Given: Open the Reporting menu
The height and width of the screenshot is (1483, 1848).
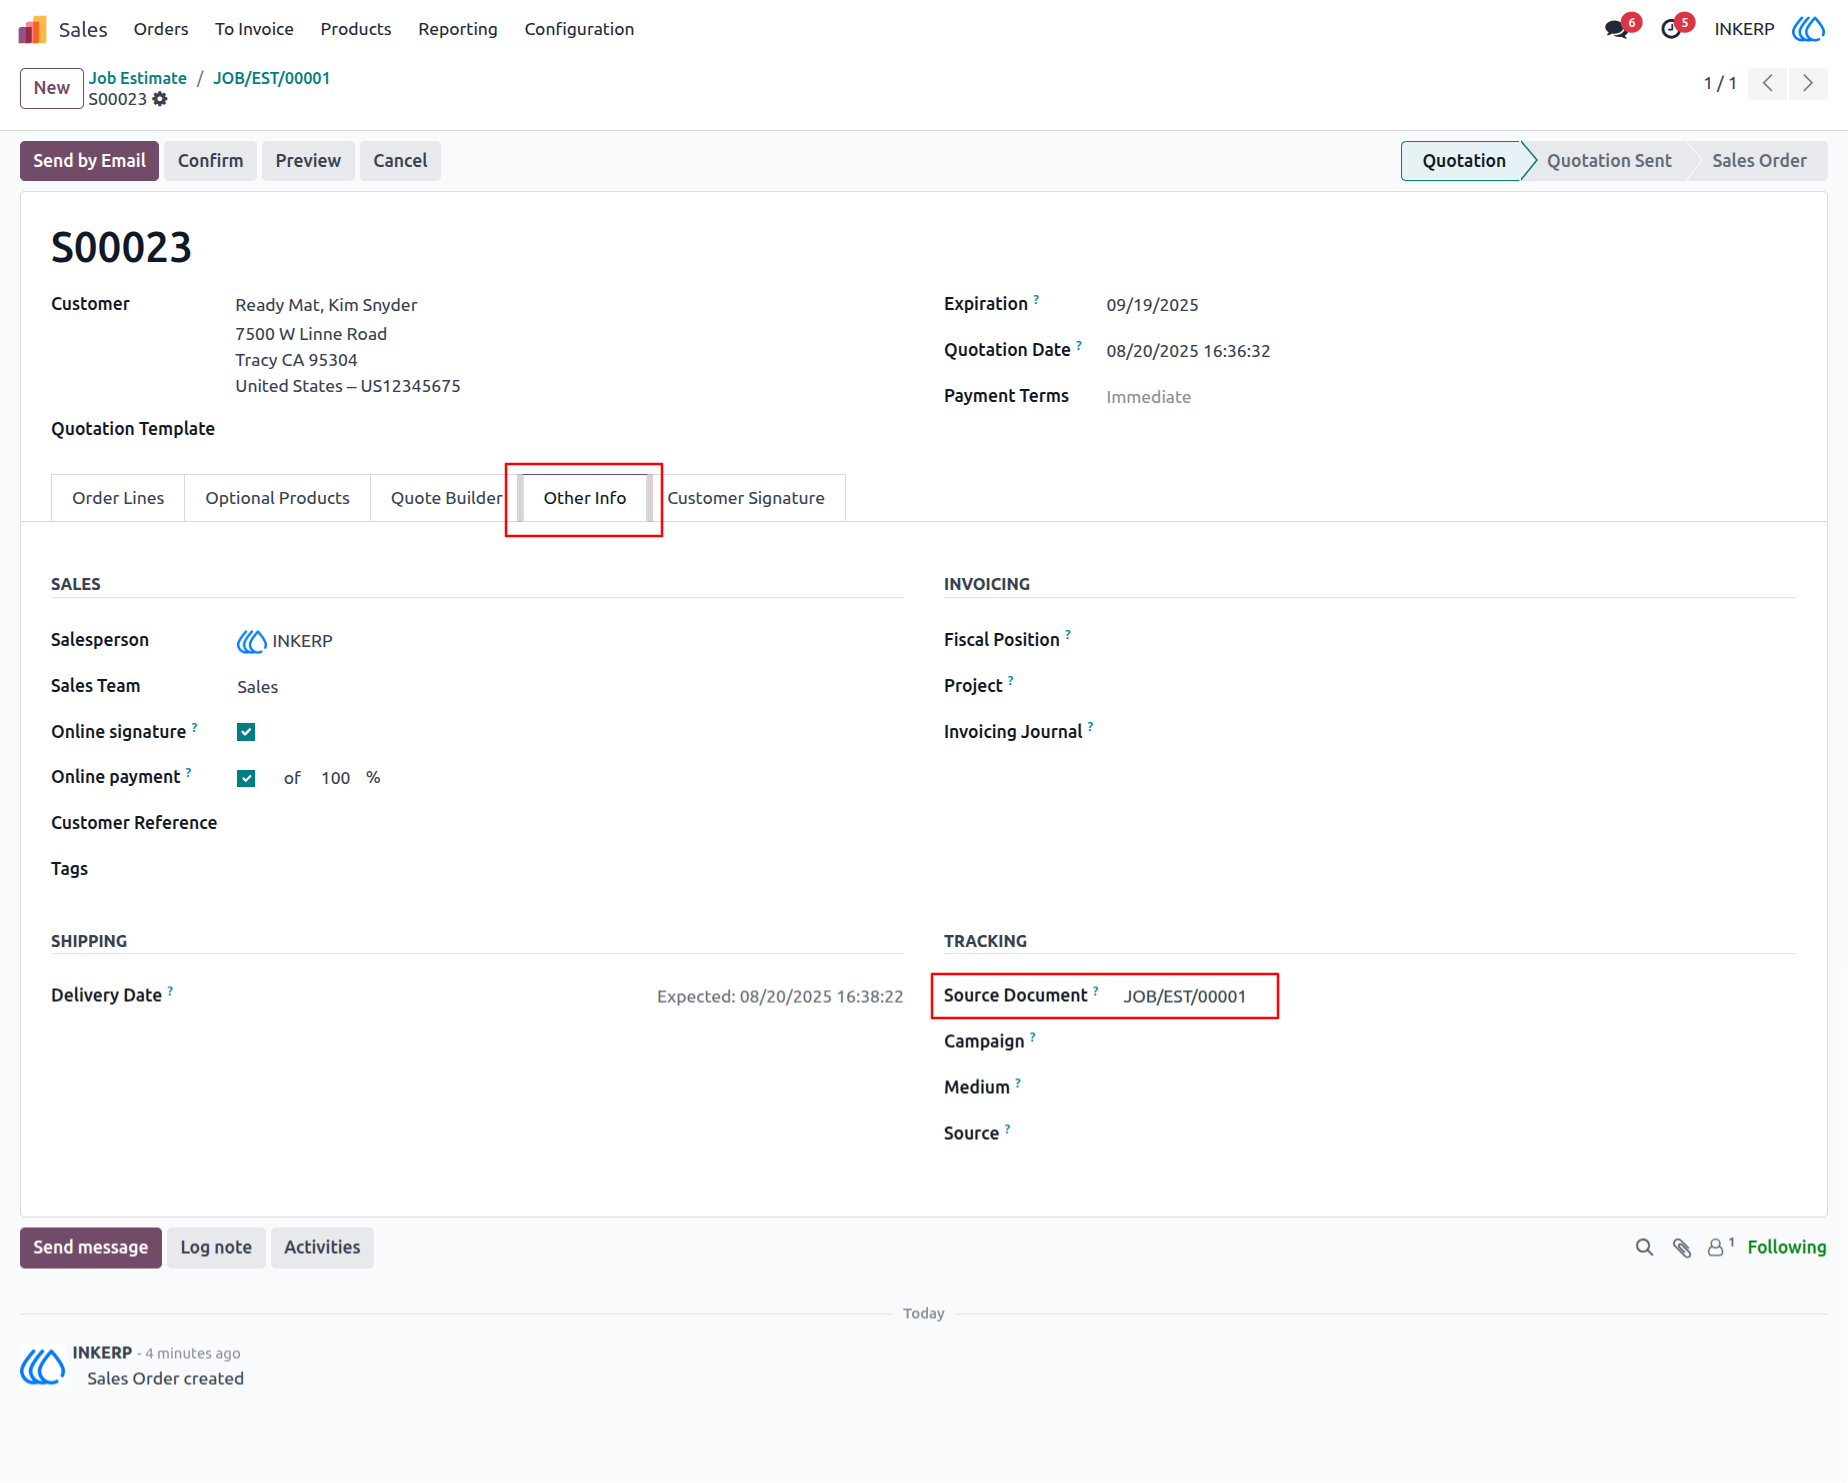Looking at the screenshot, I should point(457,29).
